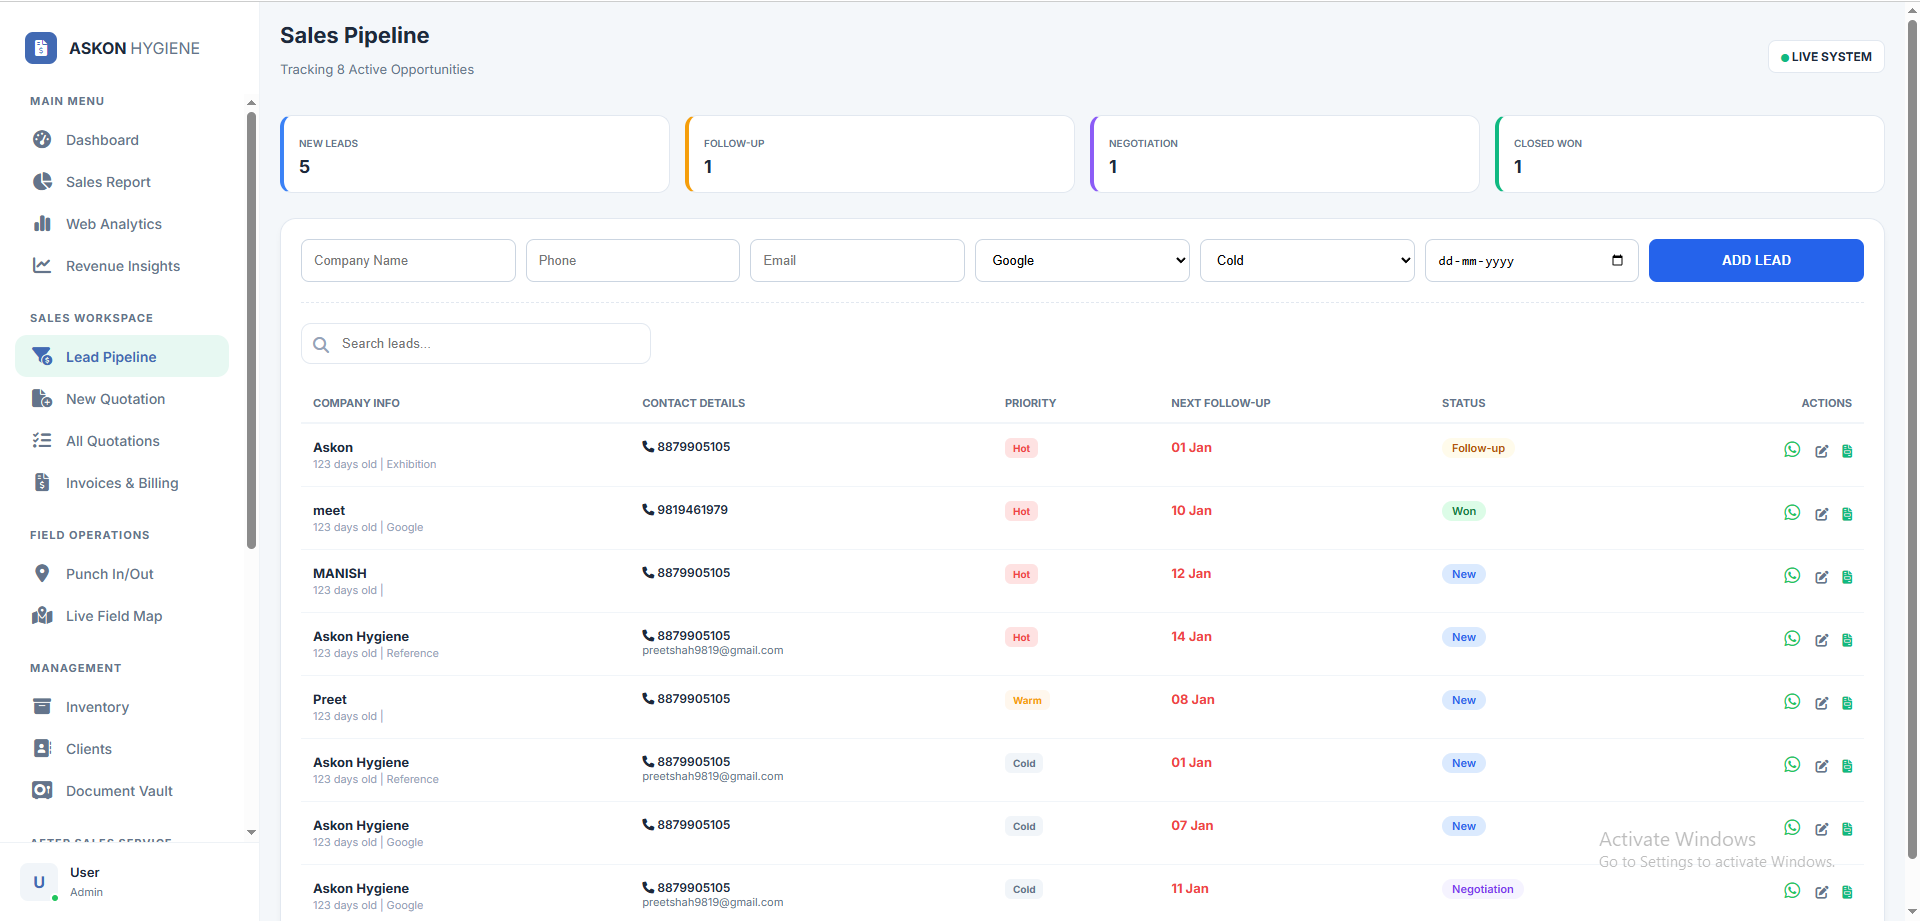
Task: Click the Follow-up status badge
Action: (1478, 448)
